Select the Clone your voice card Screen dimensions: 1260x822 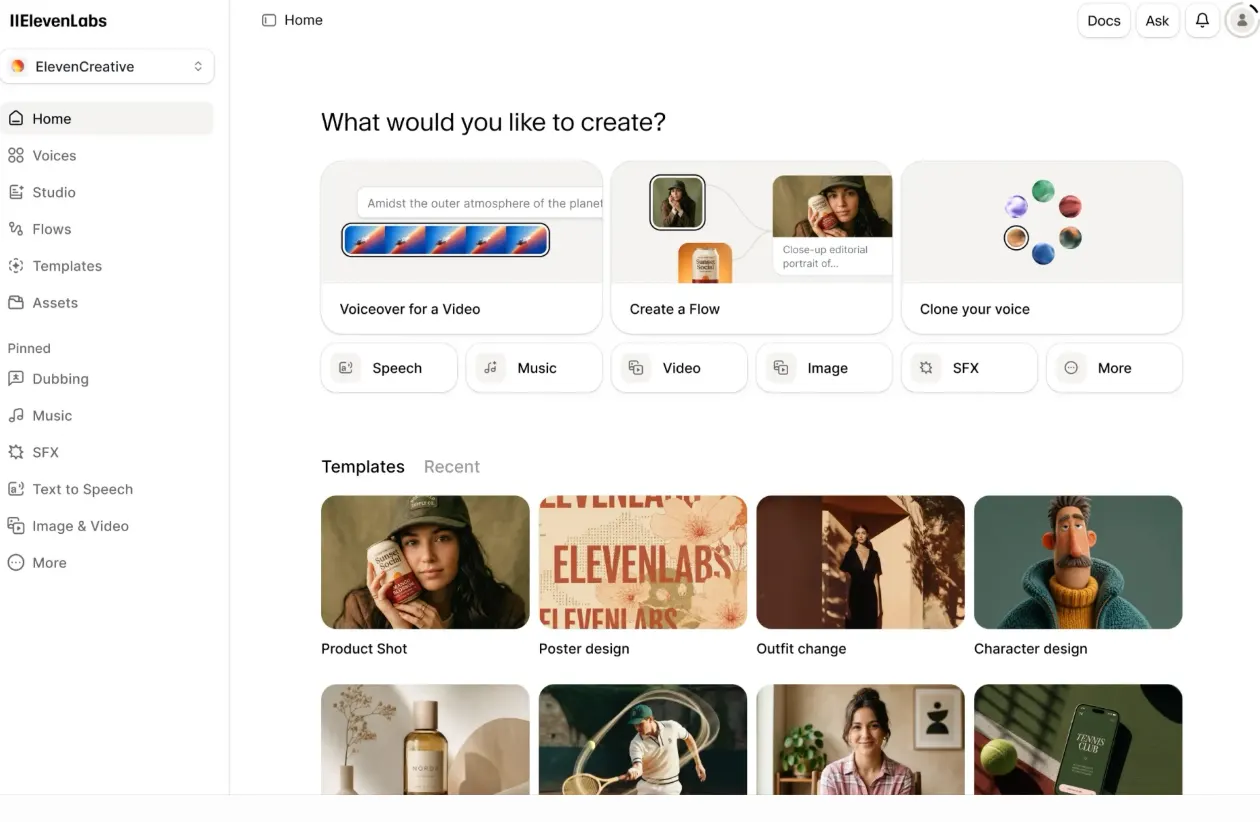click(1042, 247)
